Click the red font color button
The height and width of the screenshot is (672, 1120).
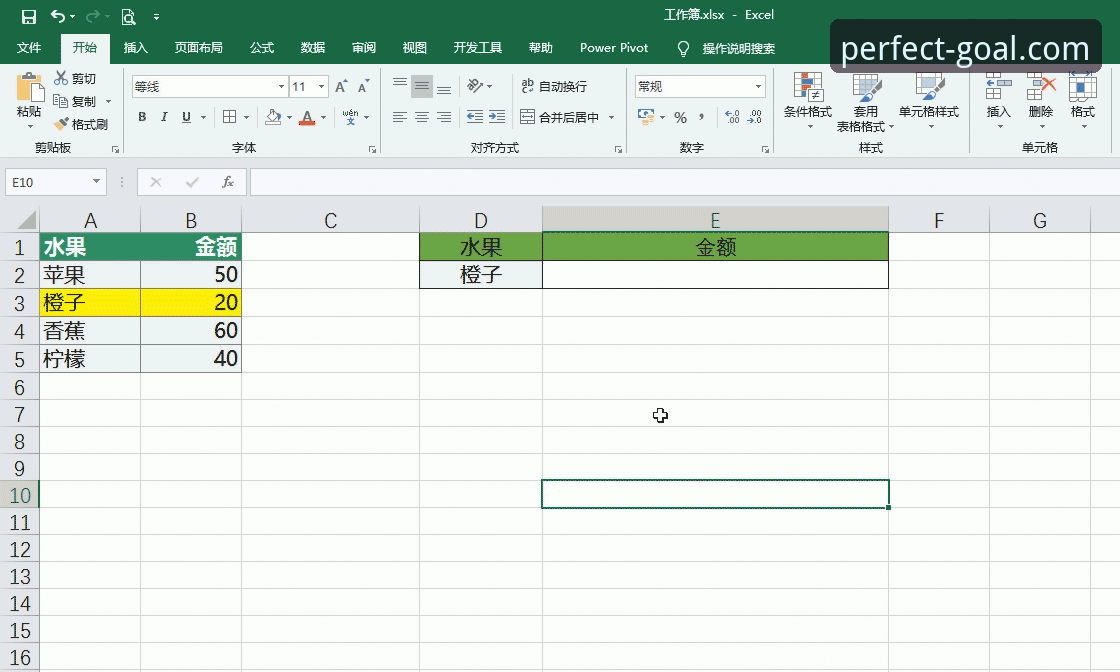pyautogui.click(x=307, y=117)
